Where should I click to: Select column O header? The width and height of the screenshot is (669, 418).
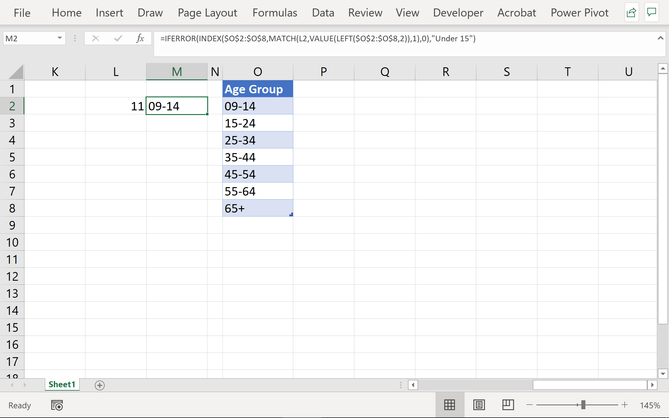[258, 72]
